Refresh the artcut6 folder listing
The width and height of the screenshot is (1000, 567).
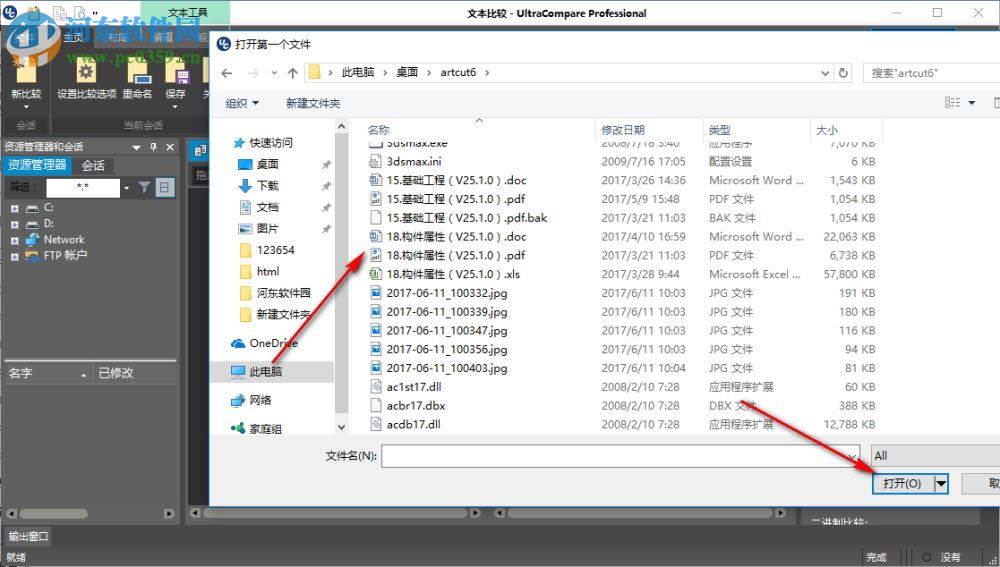point(843,73)
